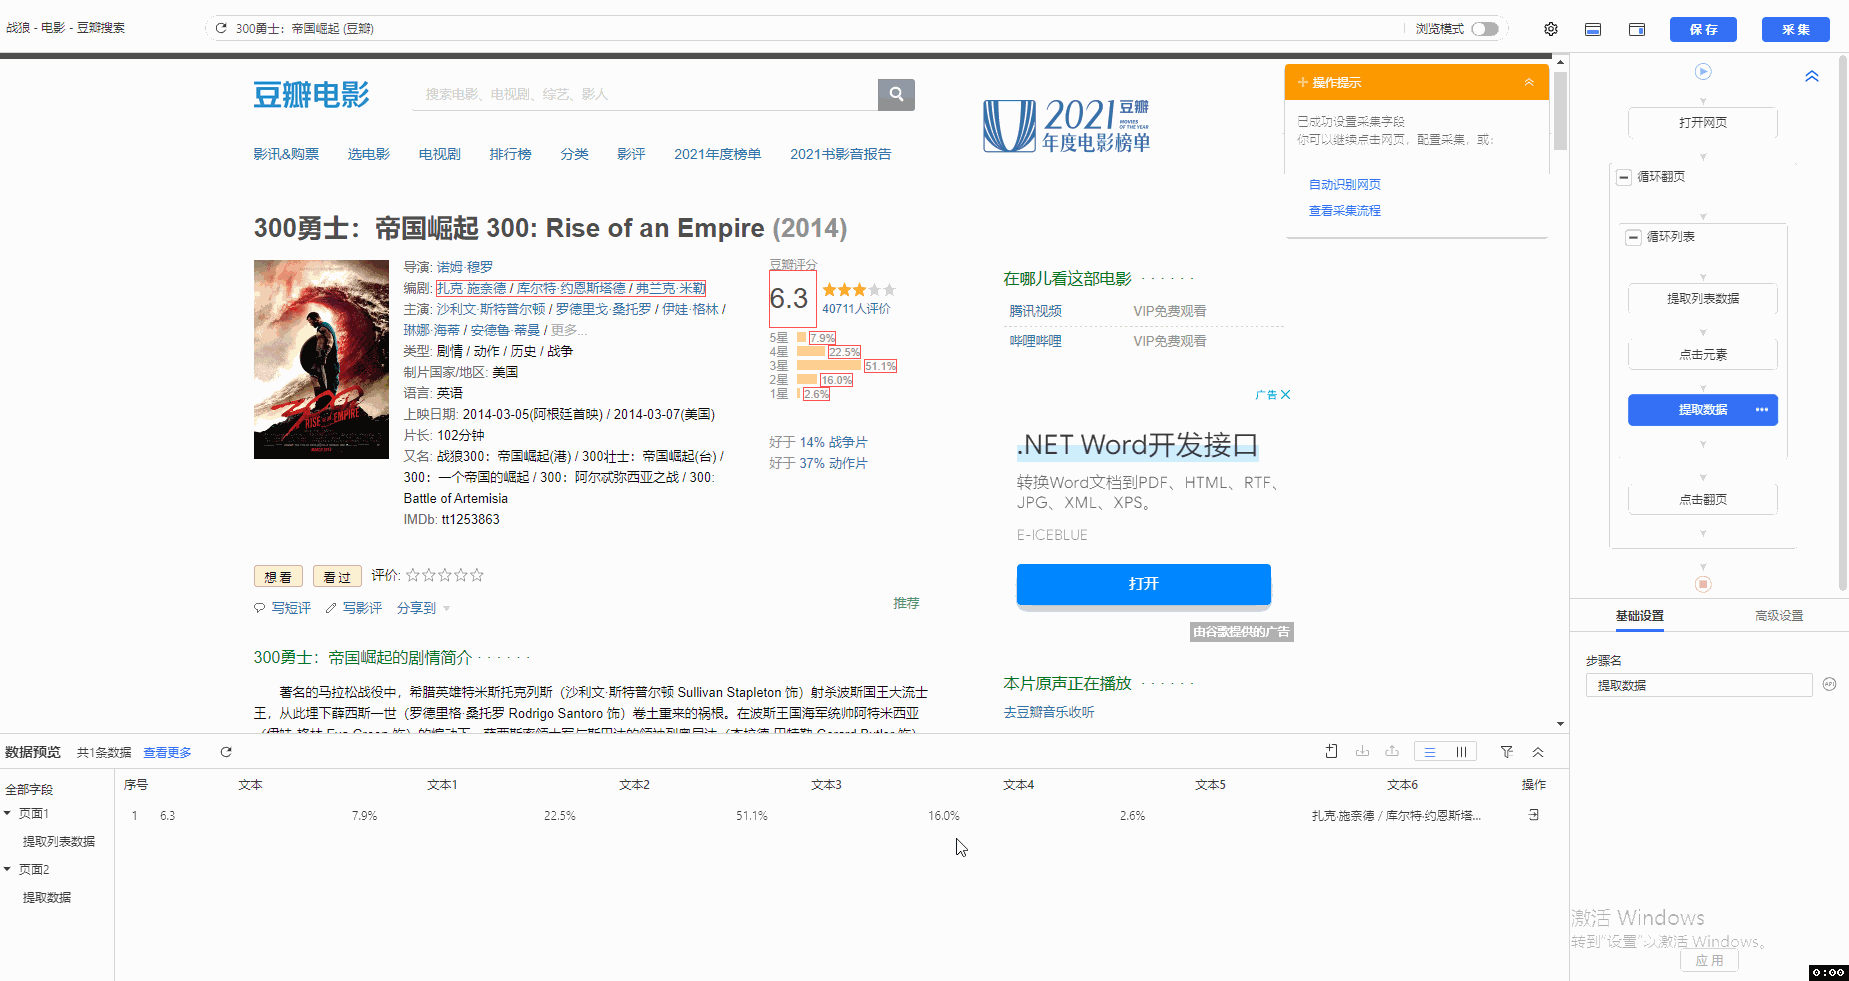Screen dimensions: 1849x981
Task: Open the 排行榜 navigation item
Action: [510, 154]
